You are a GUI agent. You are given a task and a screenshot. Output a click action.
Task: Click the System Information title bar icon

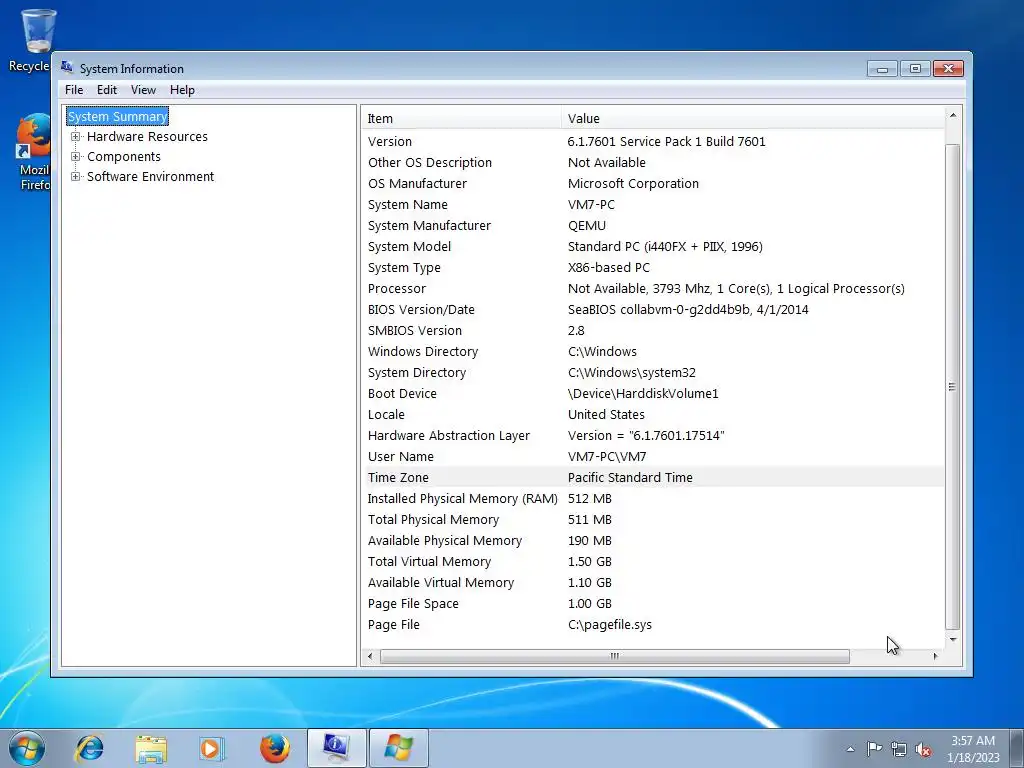point(67,68)
